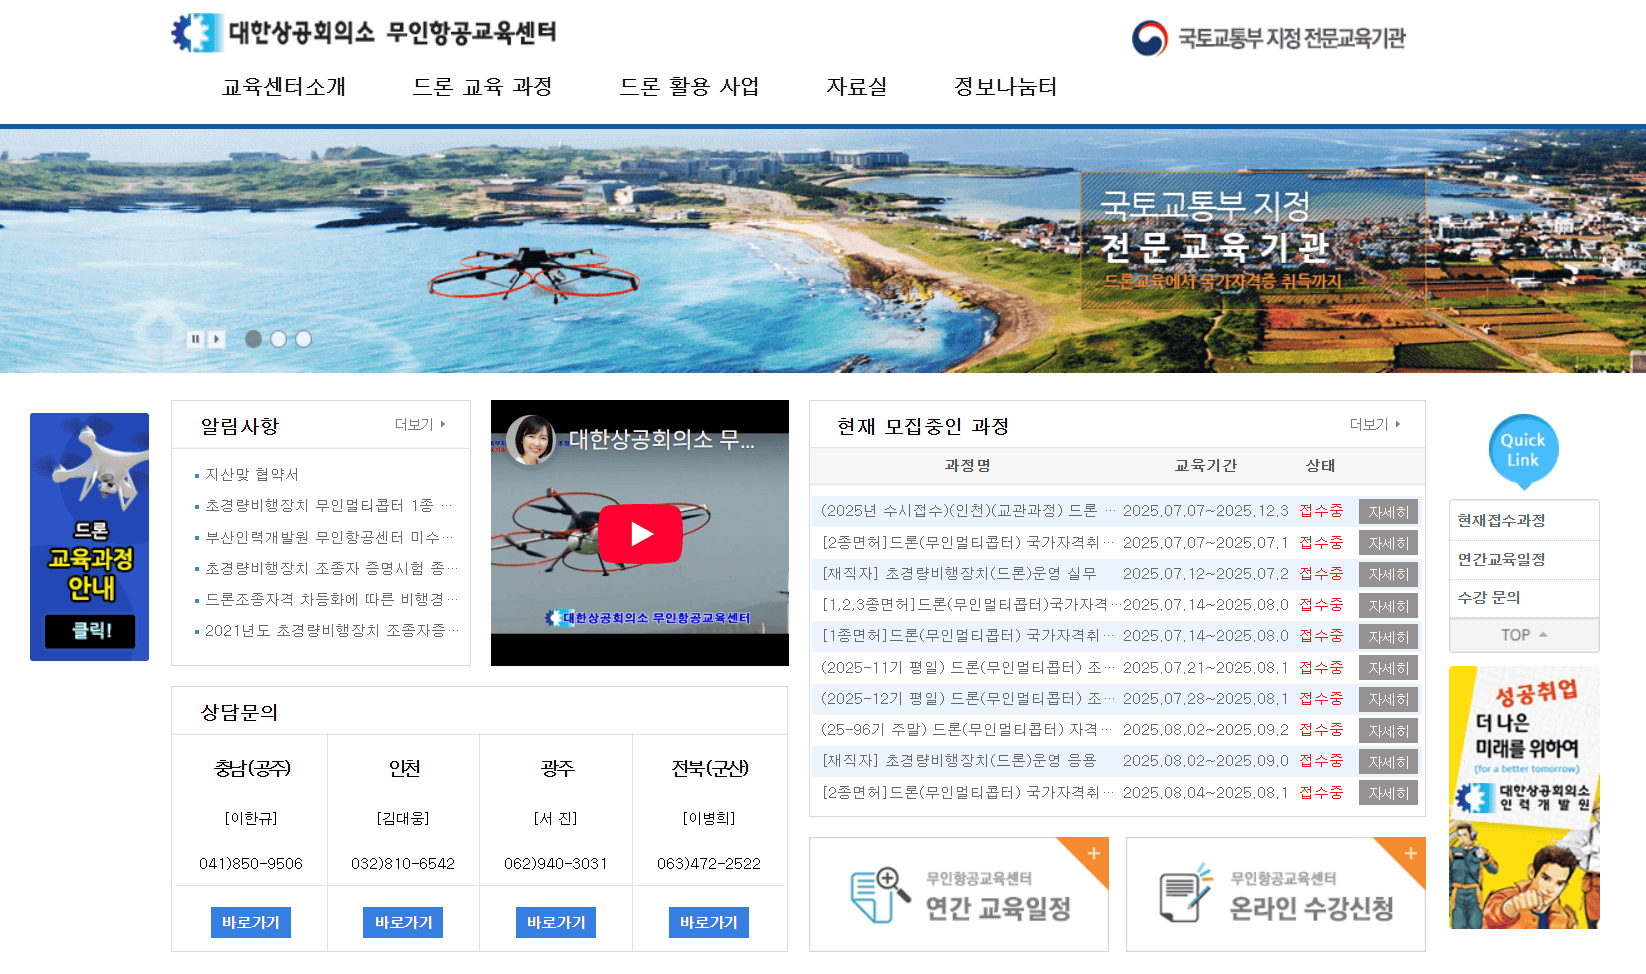Click 바로가기 under 인천 contact
1646x974 pixels.
click(x=403, y=922)
